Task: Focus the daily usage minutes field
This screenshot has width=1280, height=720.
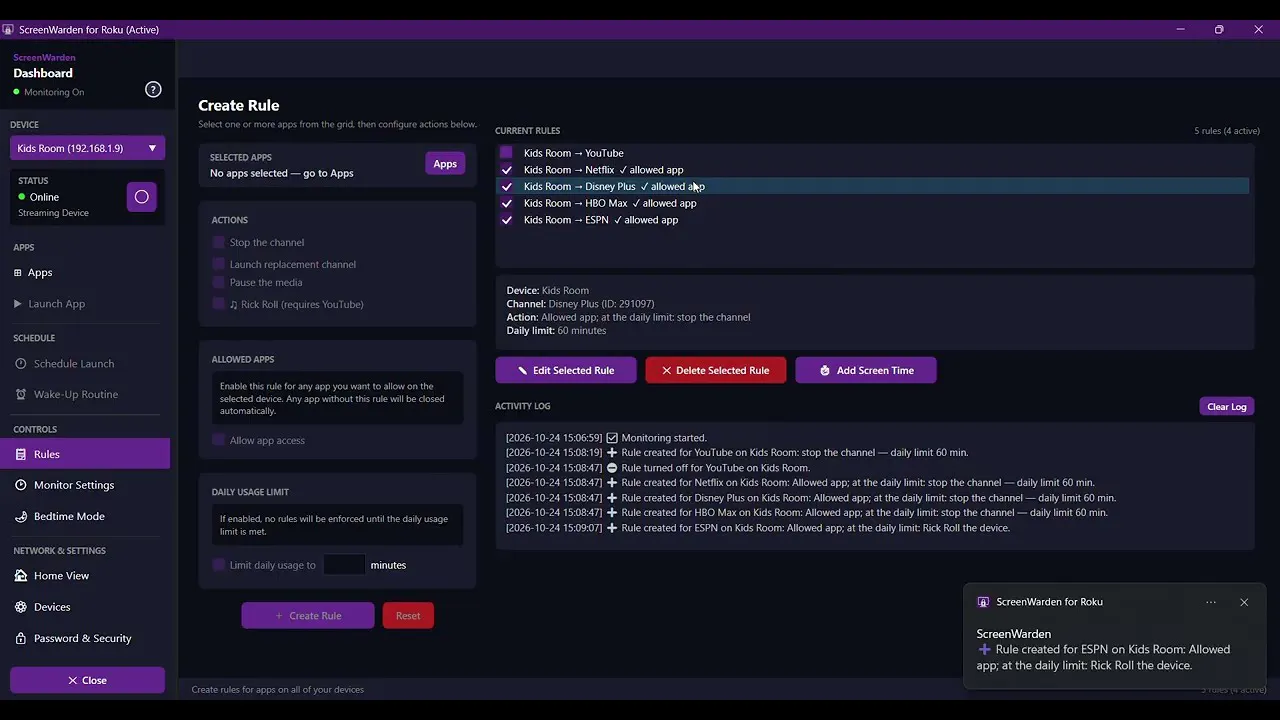Action: click(344, 565)
